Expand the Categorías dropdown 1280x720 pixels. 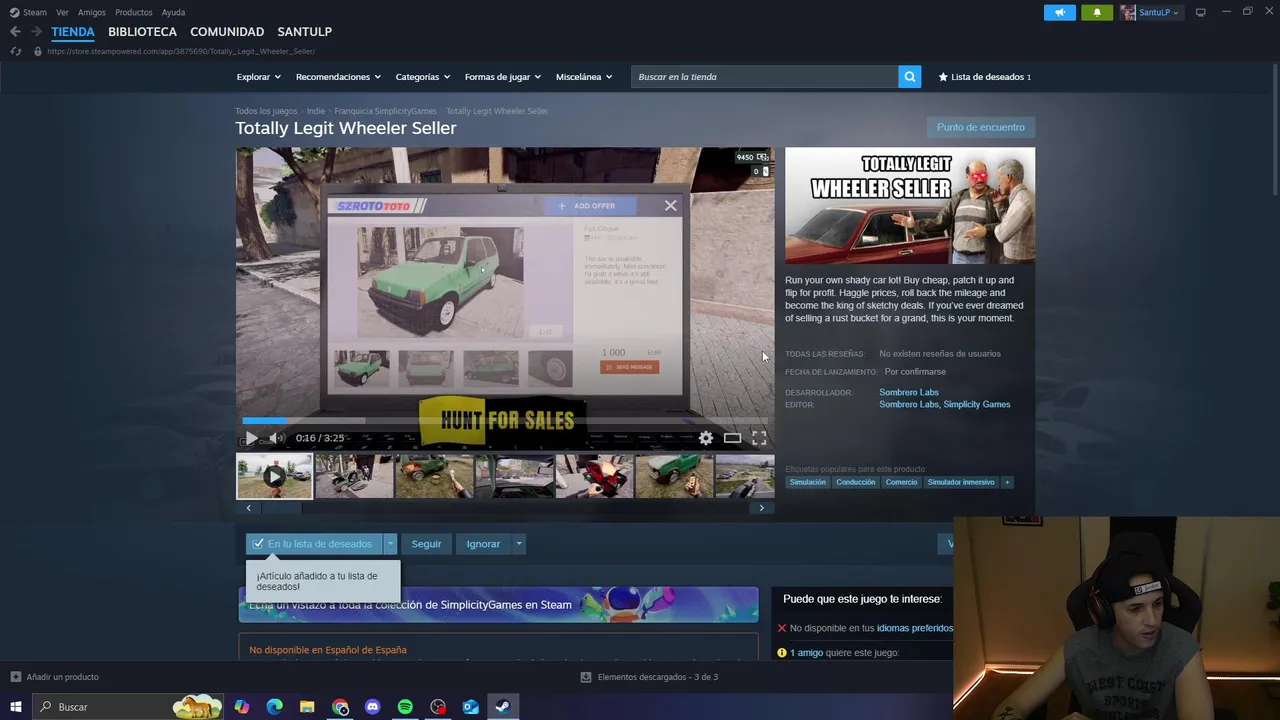(x=422, y=77)
